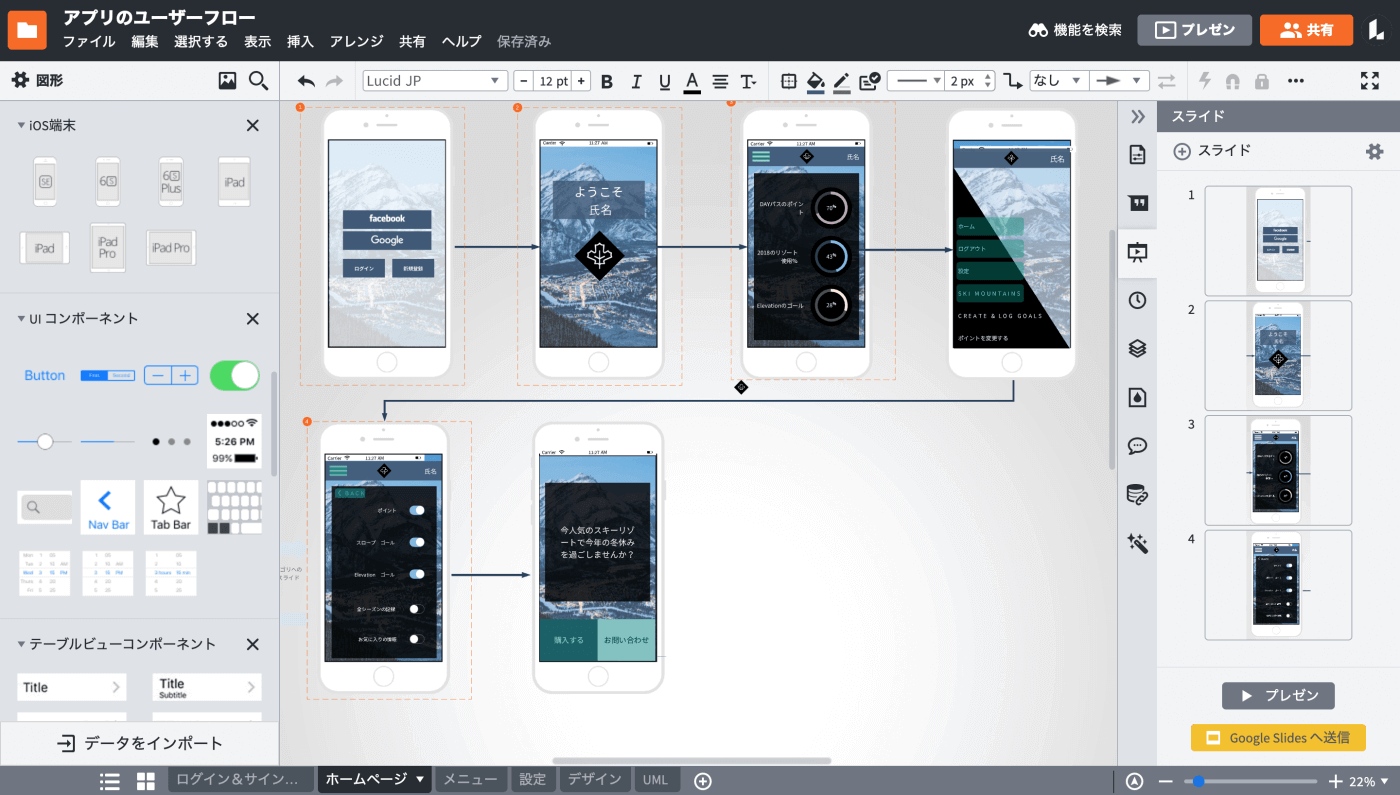Add a slide with スライド plus button
The width and height of the screenshot is (1400, 795).
(x=1212, y=151)
